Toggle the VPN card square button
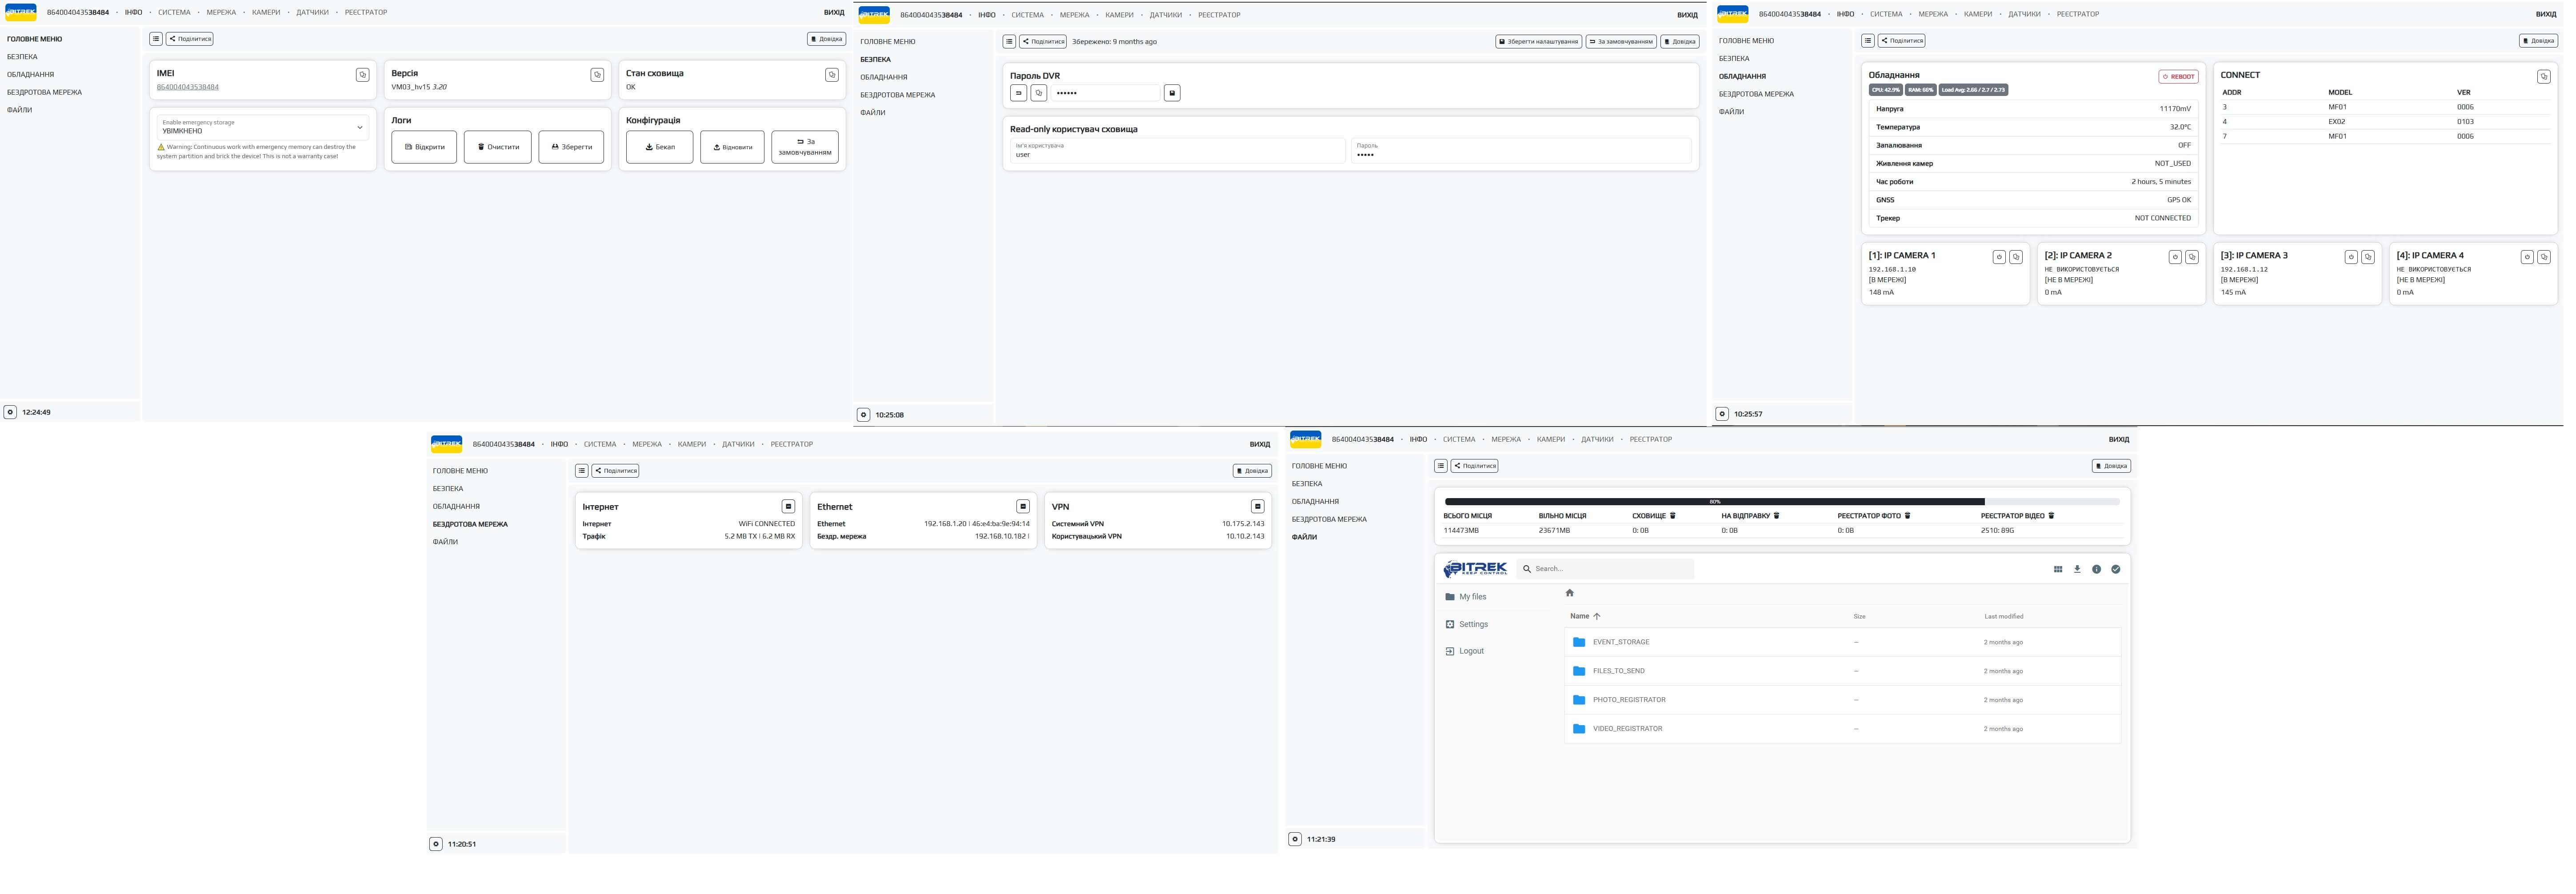Screen dimensions: 2576x894 click(x=1257, y=507)
